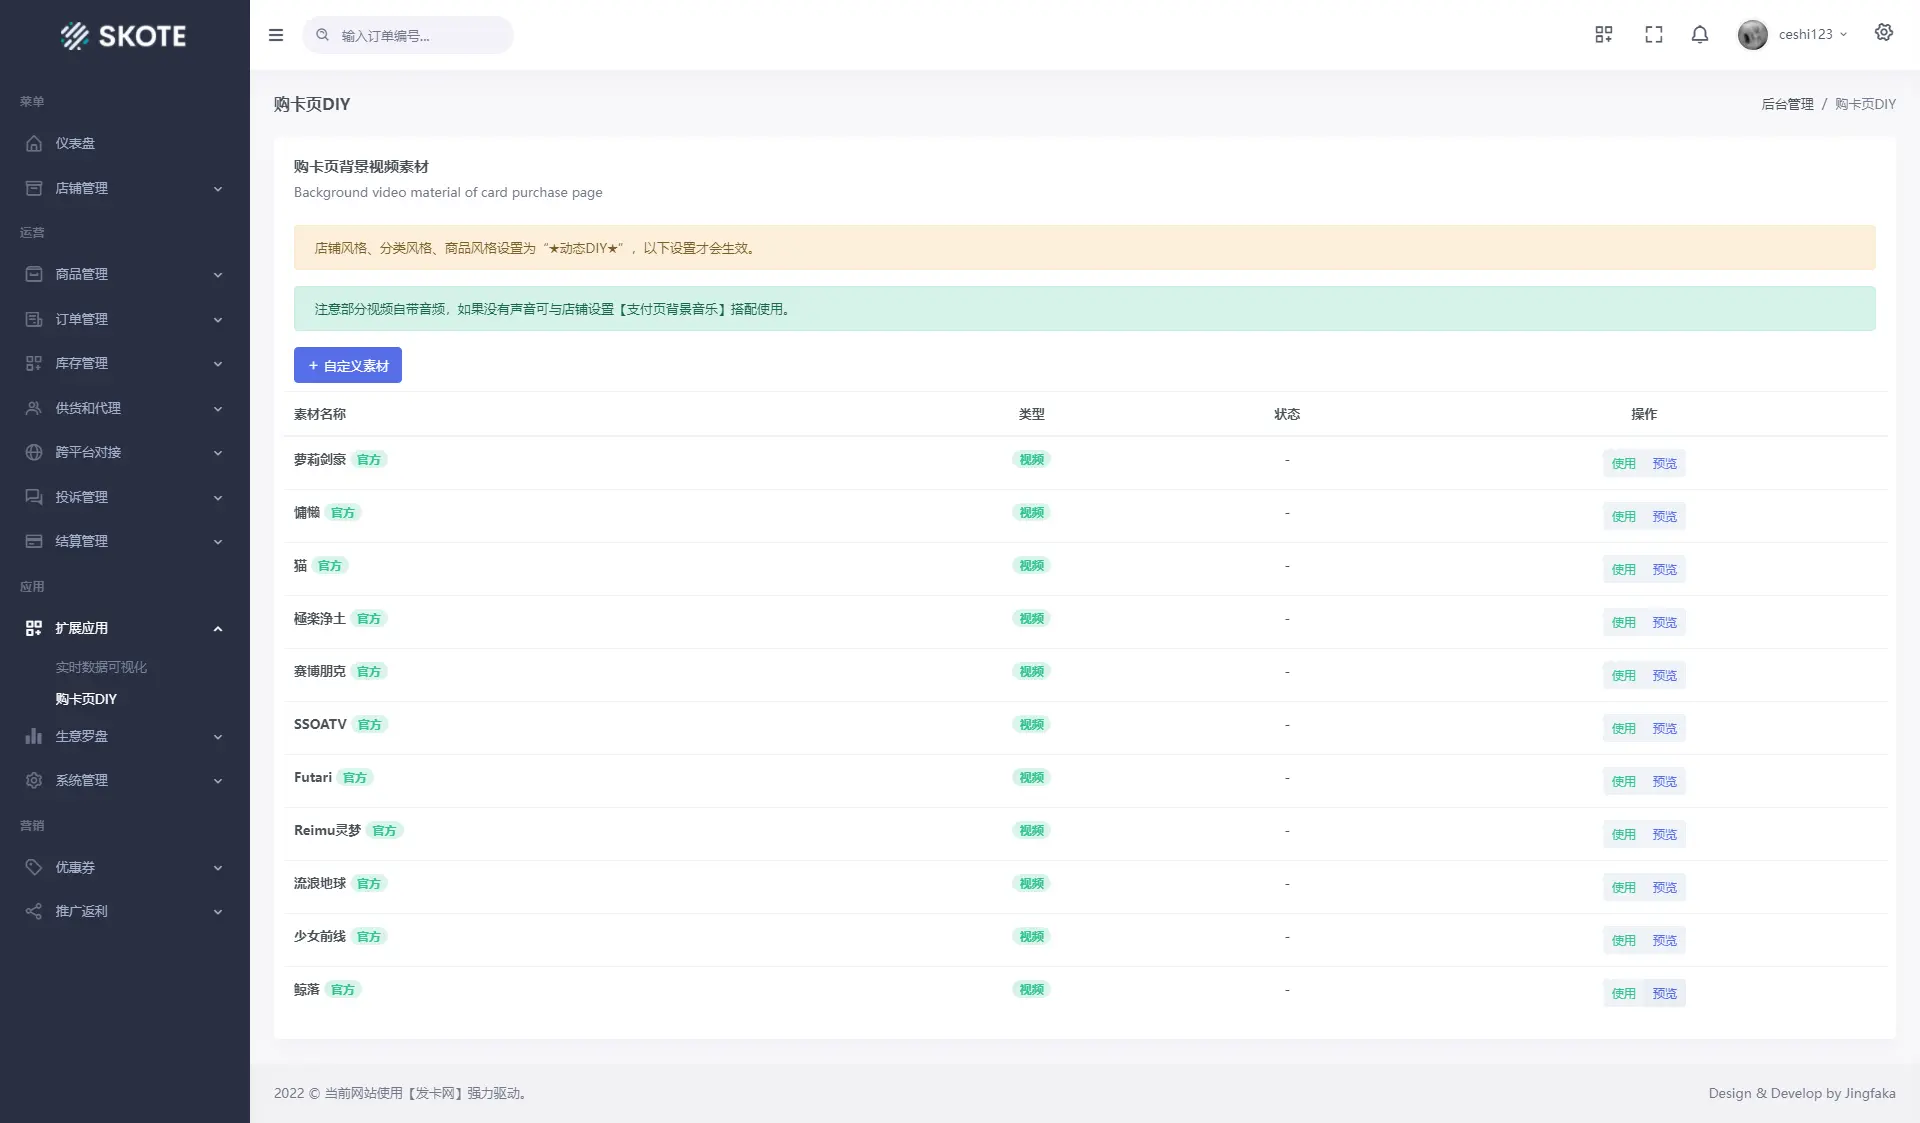Expand the 供货和代理 chevron
Viewport: 1920px width, 1123px height.
tap(218, 409)
